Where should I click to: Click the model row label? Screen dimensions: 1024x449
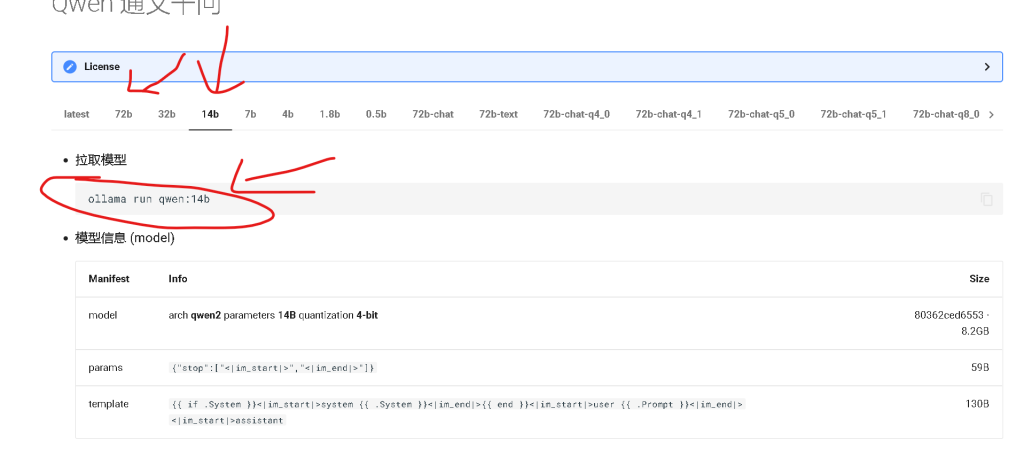(x=103, y=315)
